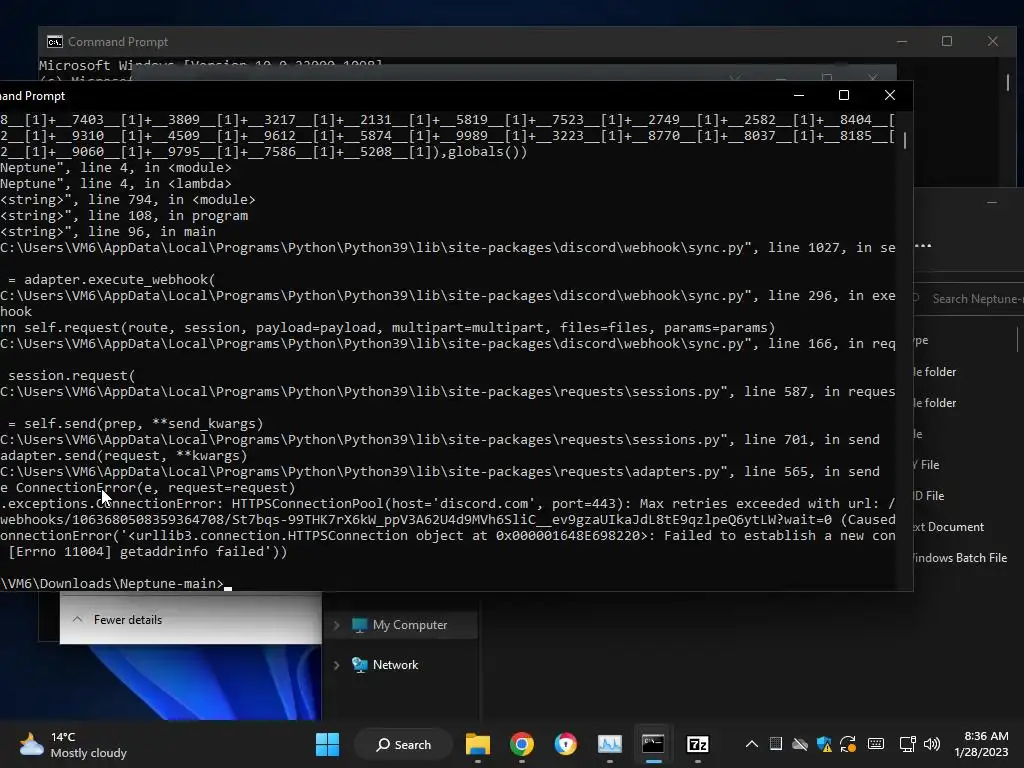1024x768 pixels.
Task: Open File Explorer from the taskbar
Action: [x=477, y=744]
